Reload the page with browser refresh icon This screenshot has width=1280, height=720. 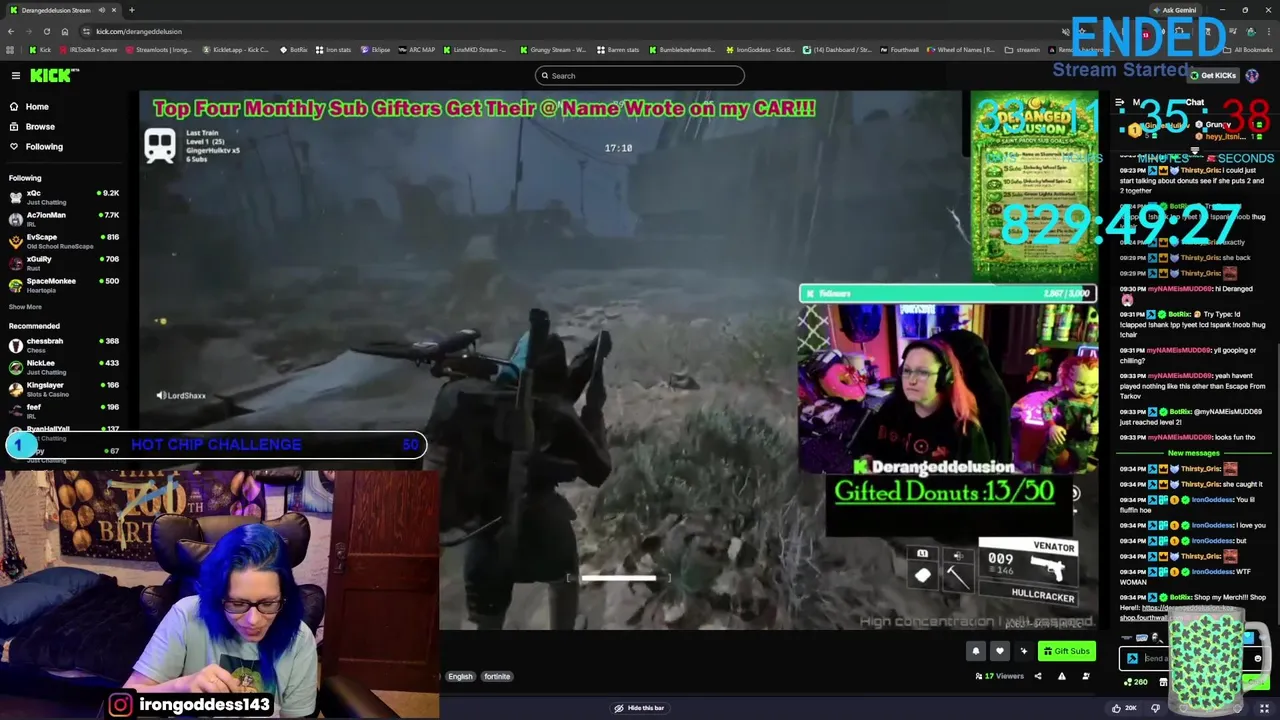(x=46, y=31)
